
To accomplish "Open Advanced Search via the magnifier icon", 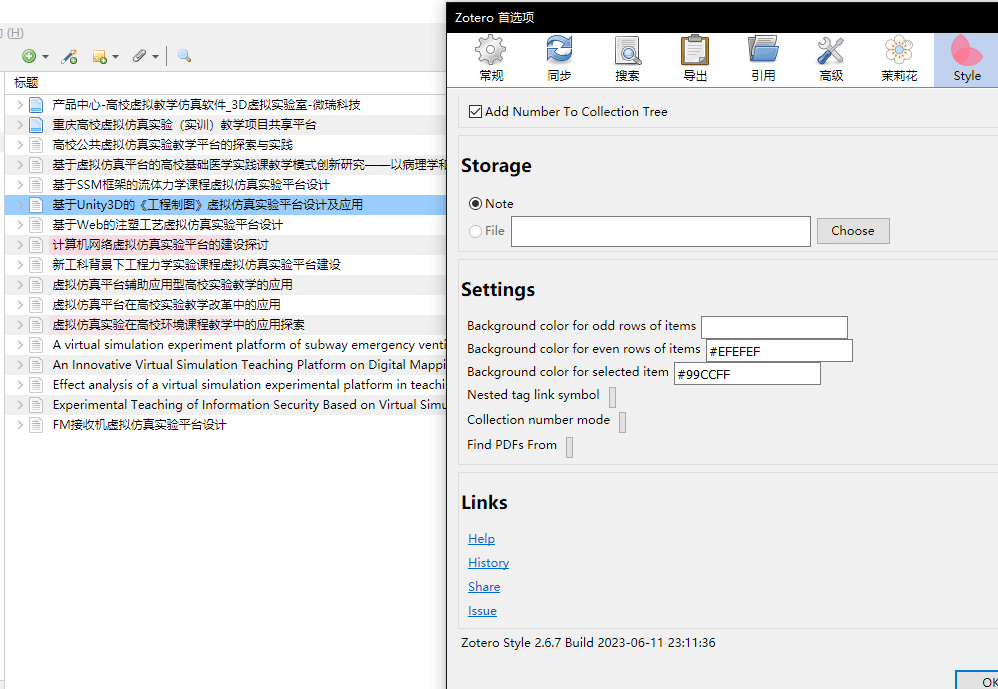I will 185,56.
